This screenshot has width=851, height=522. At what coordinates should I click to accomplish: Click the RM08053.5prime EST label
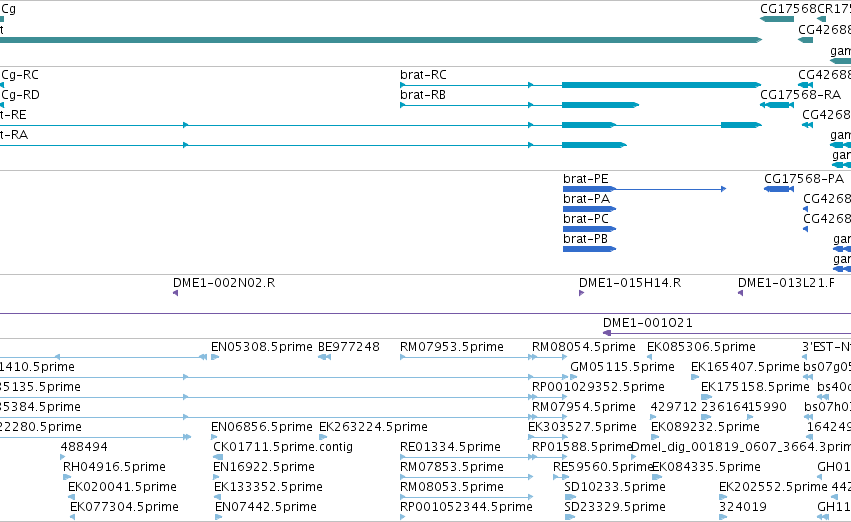tap(452, 487)
